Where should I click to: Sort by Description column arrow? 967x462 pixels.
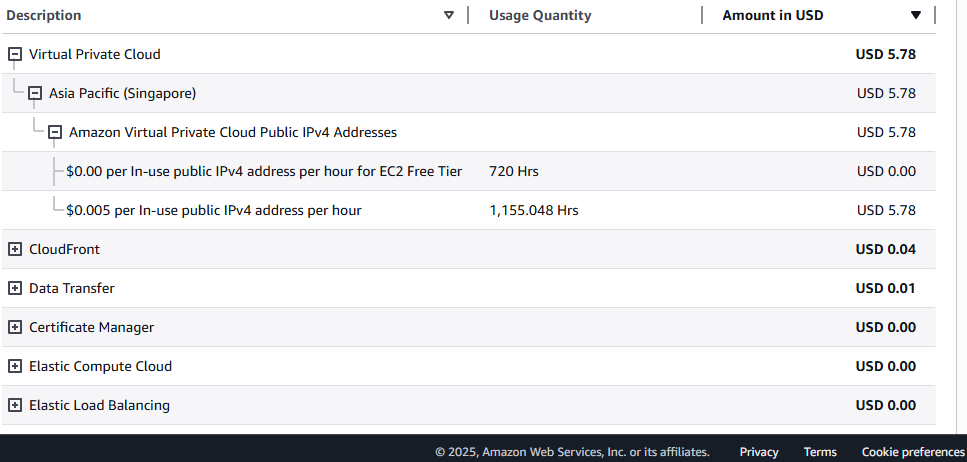[449, 15]
